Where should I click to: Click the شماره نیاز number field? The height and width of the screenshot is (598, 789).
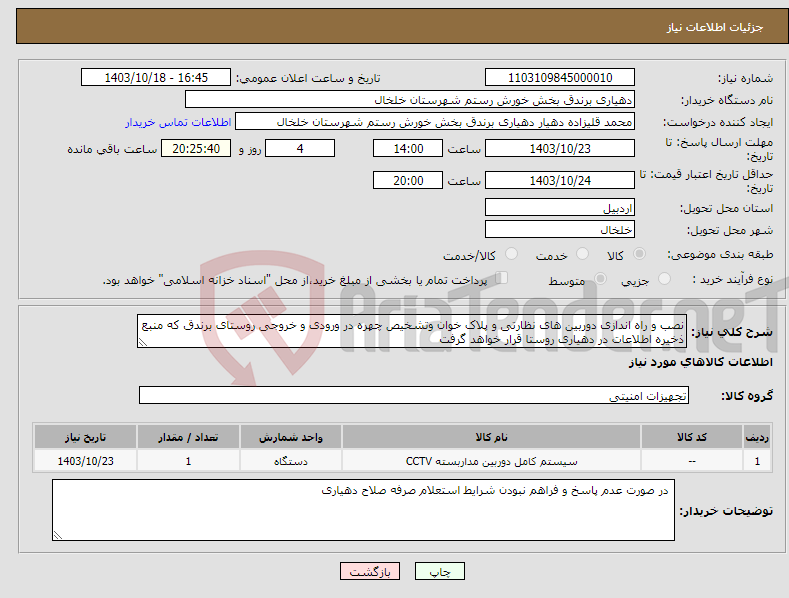click(x=560, y=78)
